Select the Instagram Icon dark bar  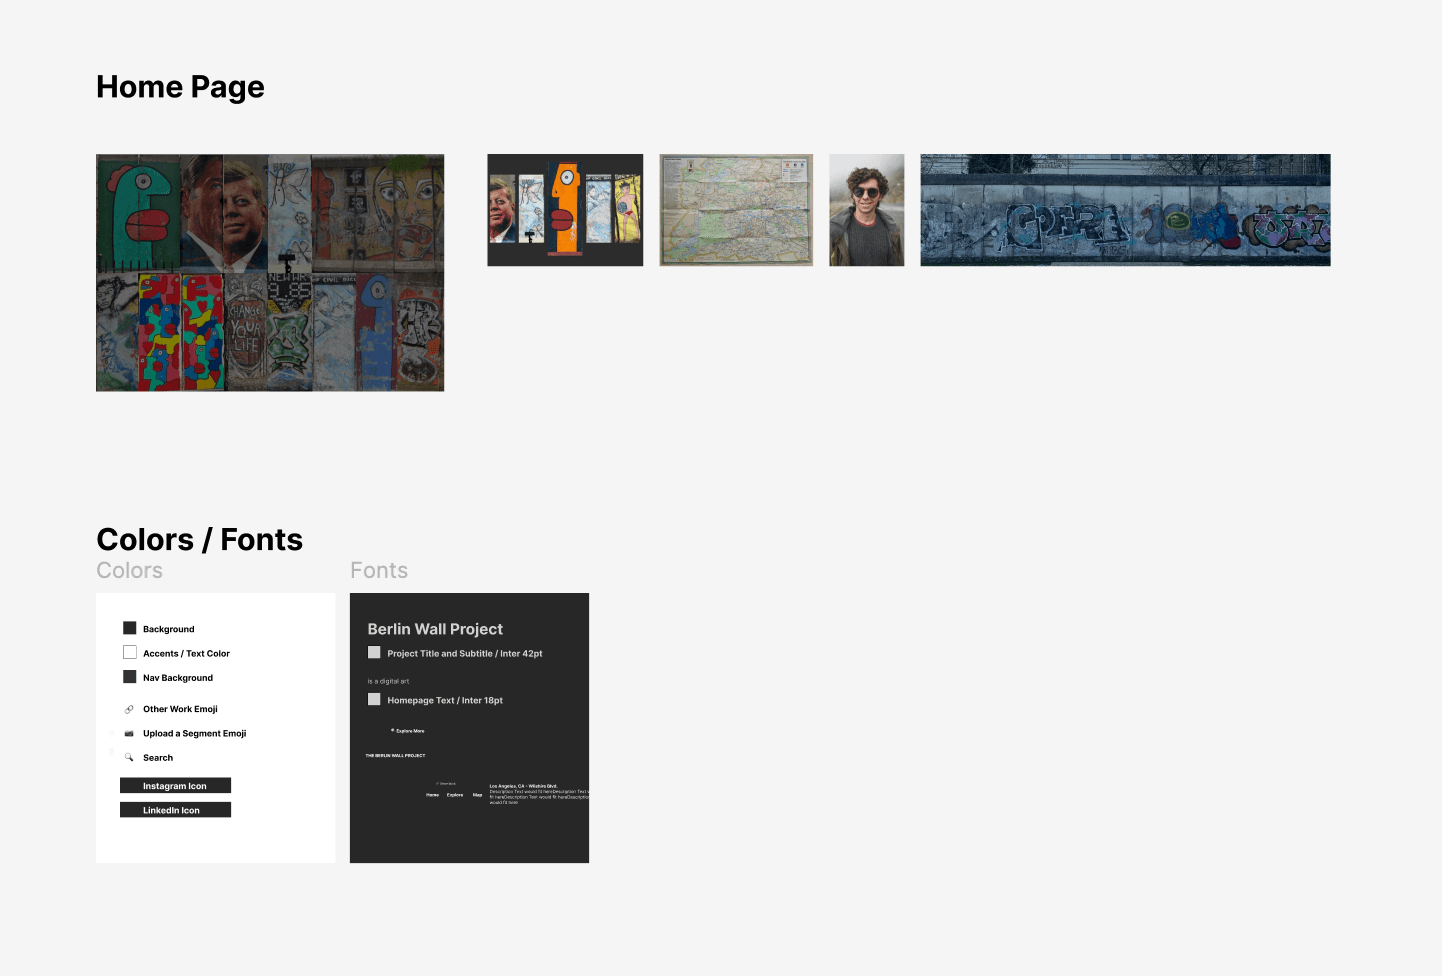(x=175, y=786)
